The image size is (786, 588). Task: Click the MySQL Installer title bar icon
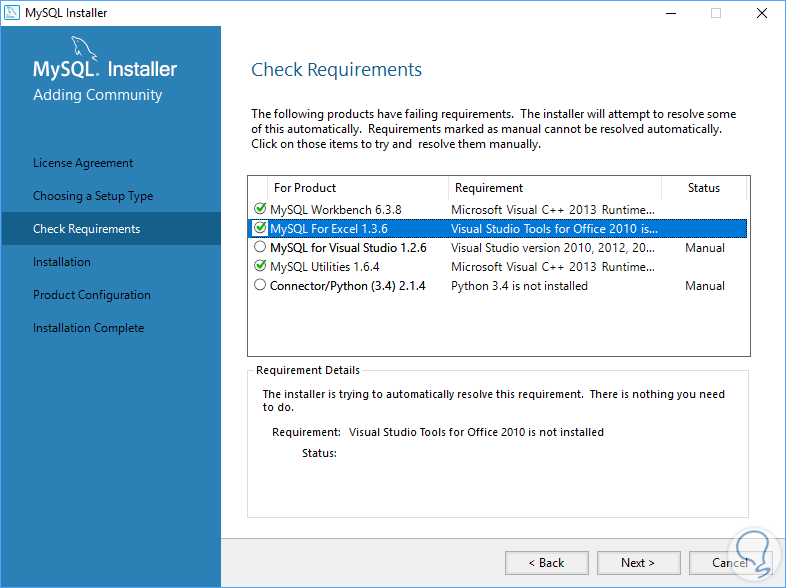(12, 13)
